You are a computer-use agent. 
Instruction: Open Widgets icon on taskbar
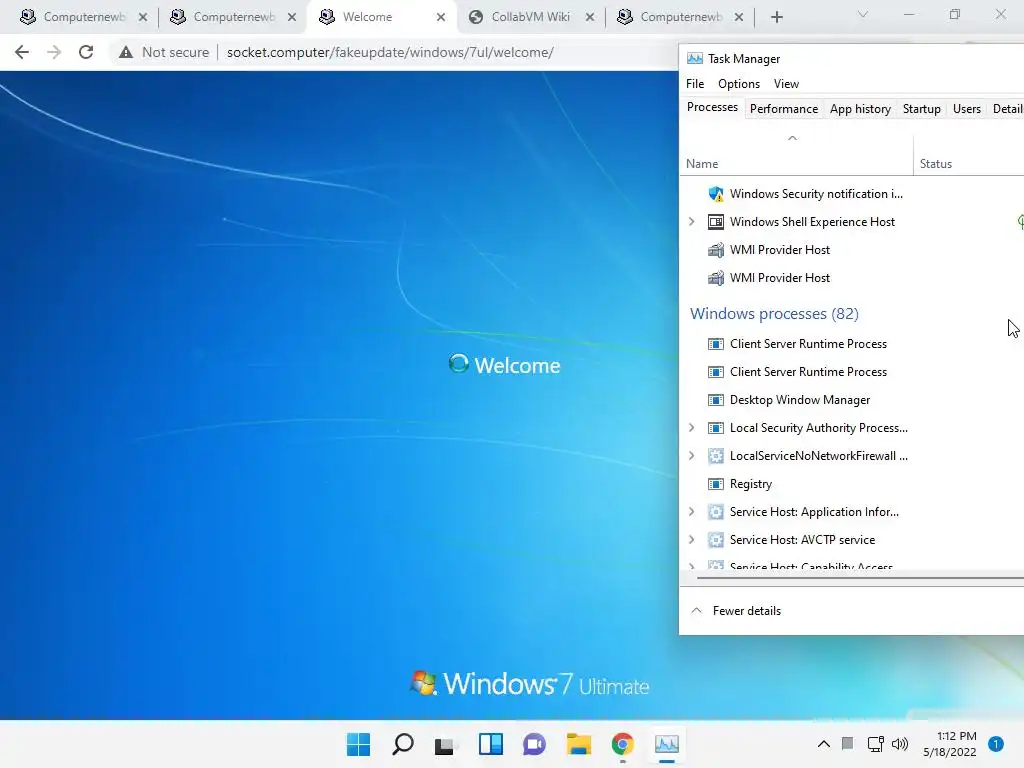click(x=490, y=744)
